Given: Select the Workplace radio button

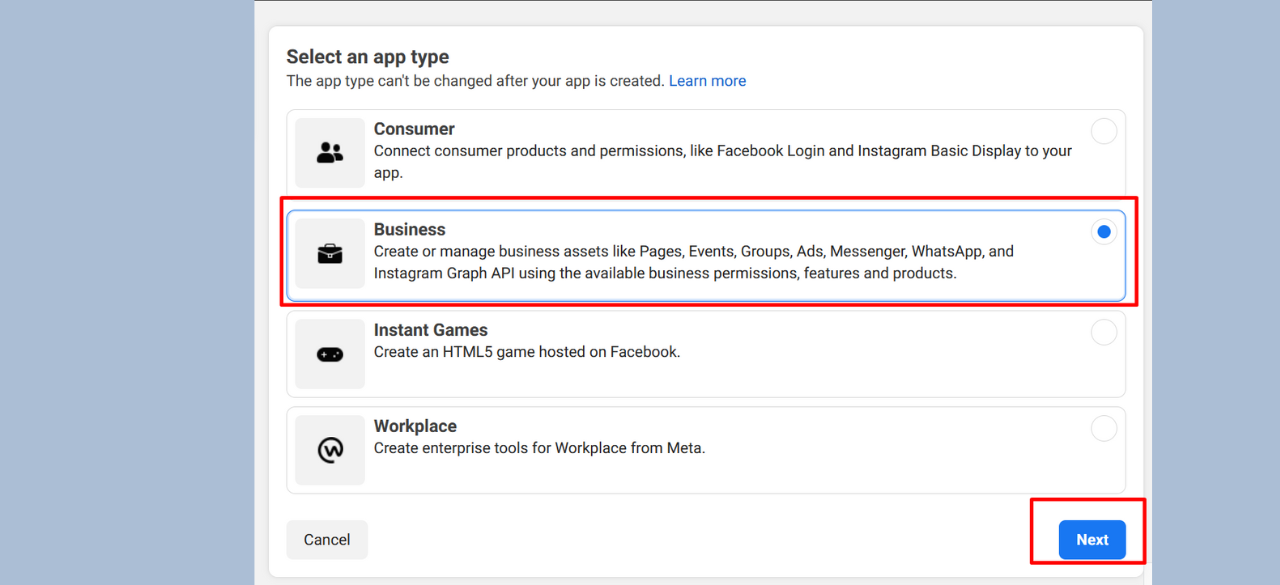Looking at the screenshot, I should 1104,428.
